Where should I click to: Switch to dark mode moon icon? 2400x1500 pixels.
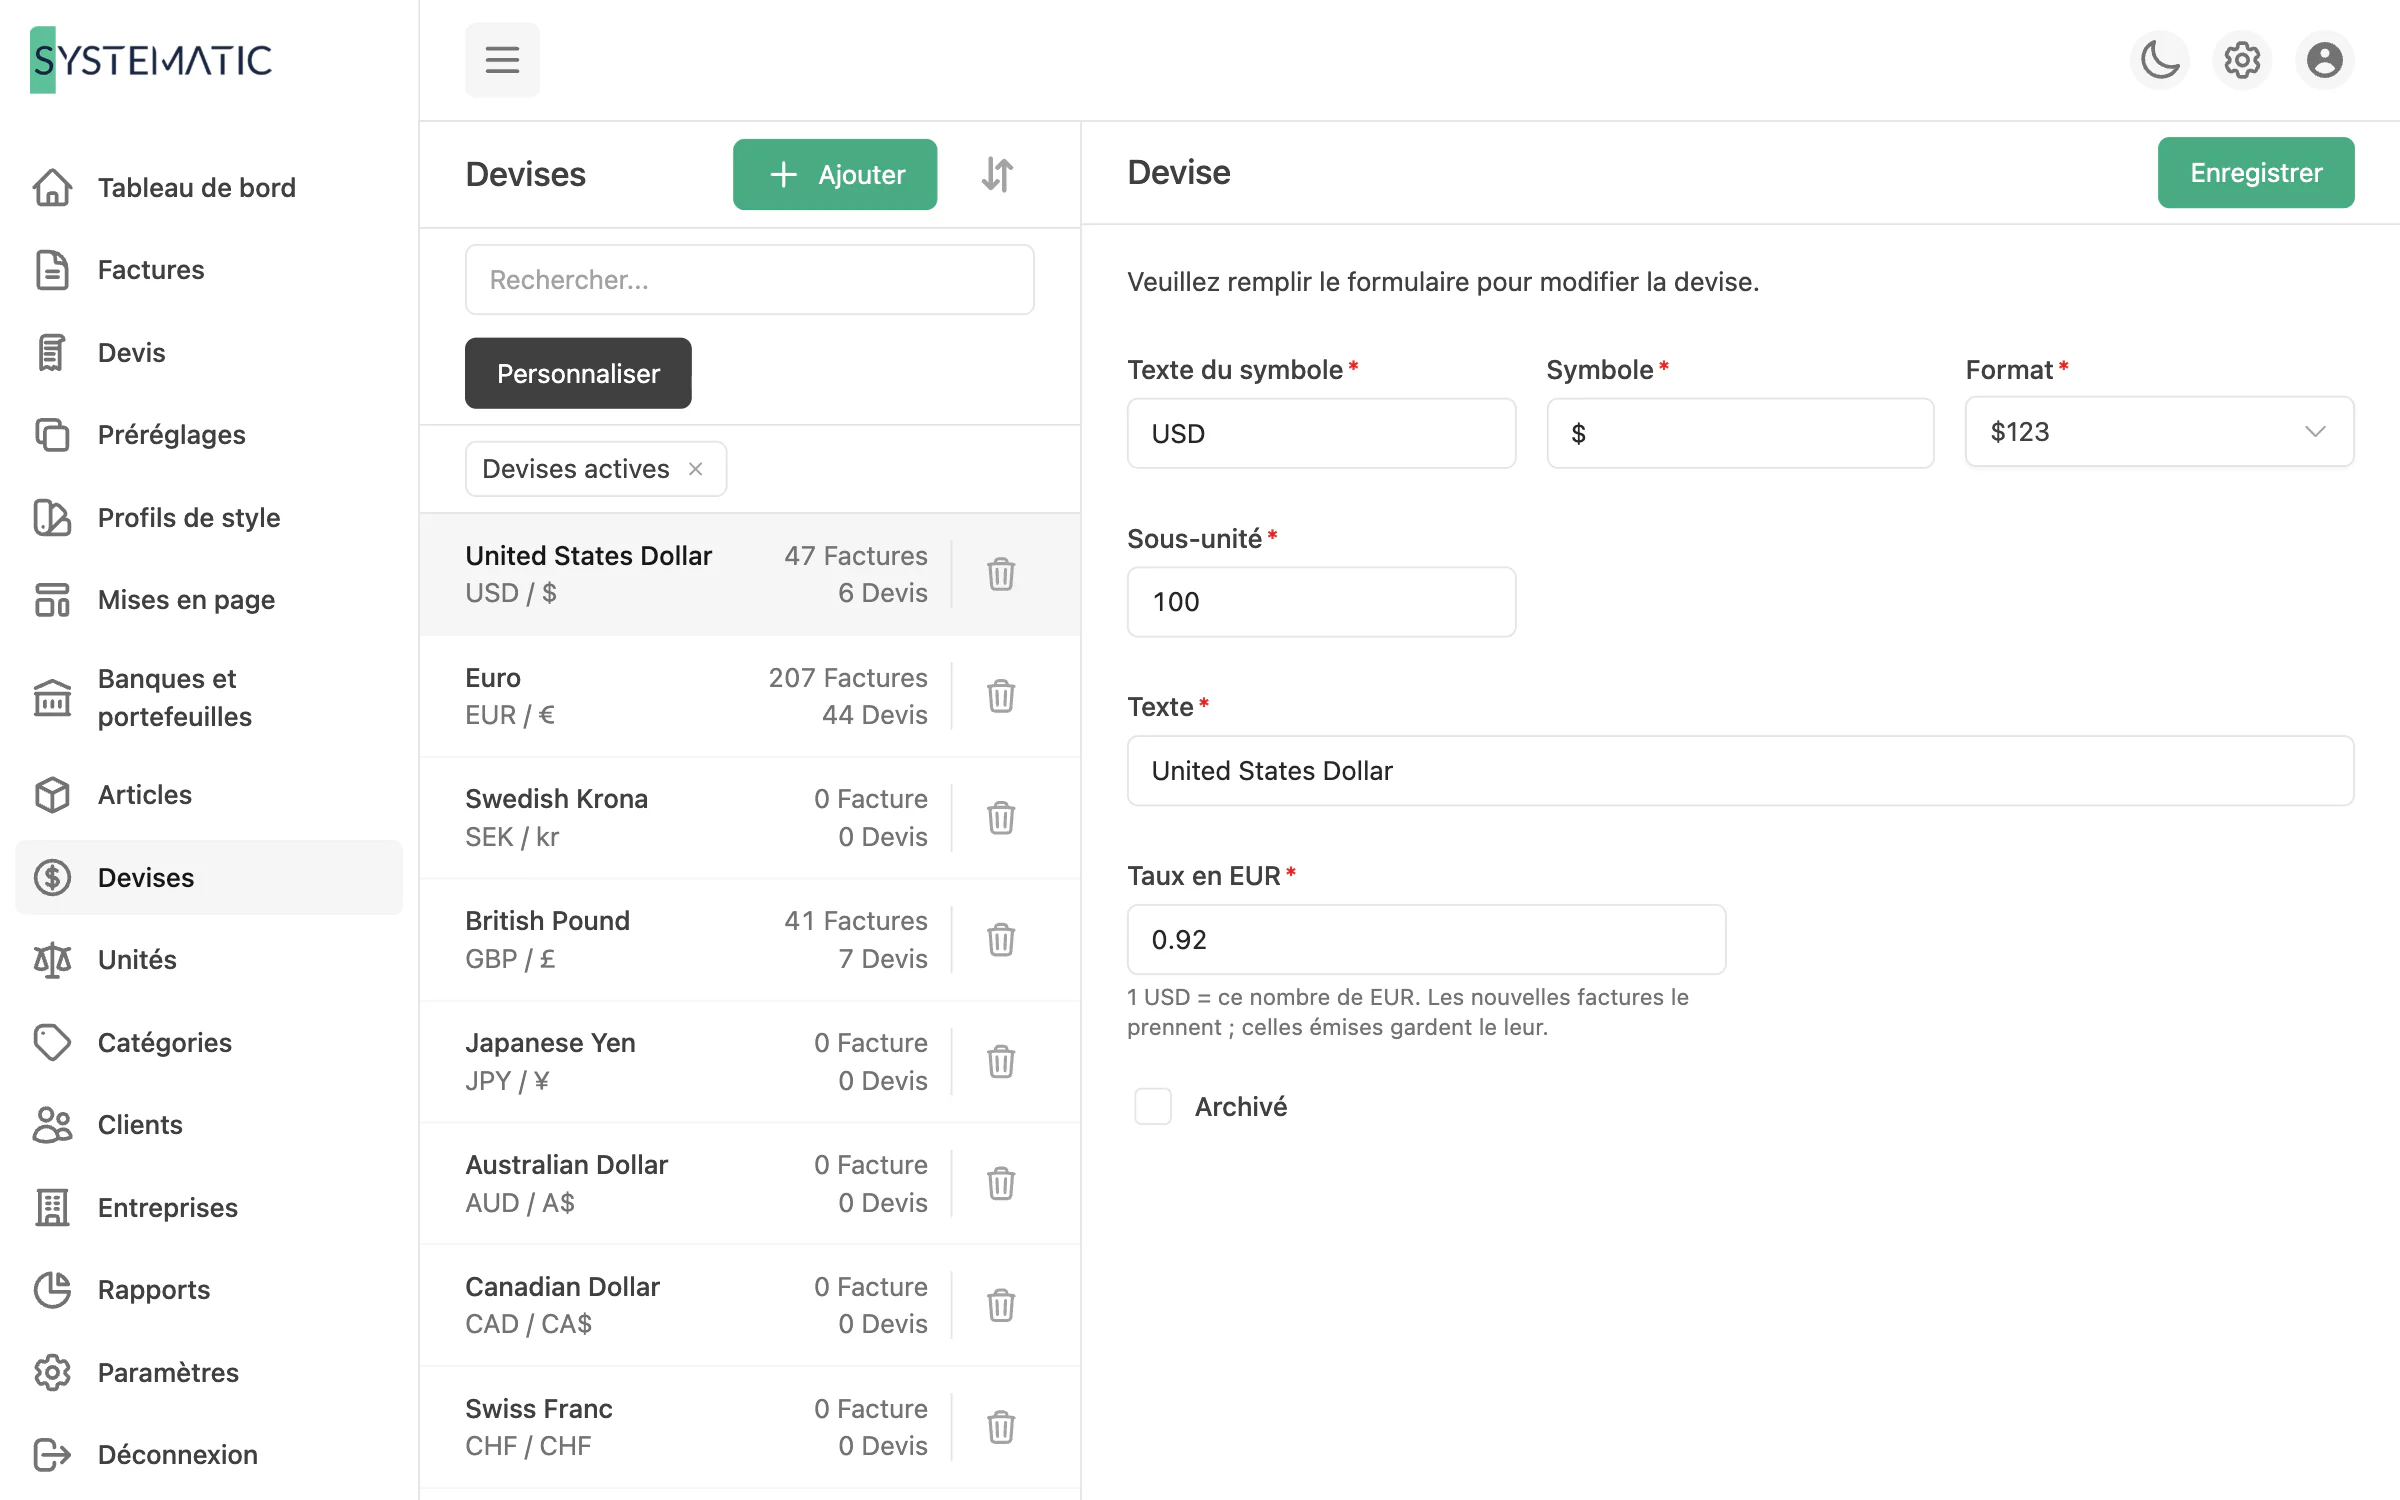2160,60
